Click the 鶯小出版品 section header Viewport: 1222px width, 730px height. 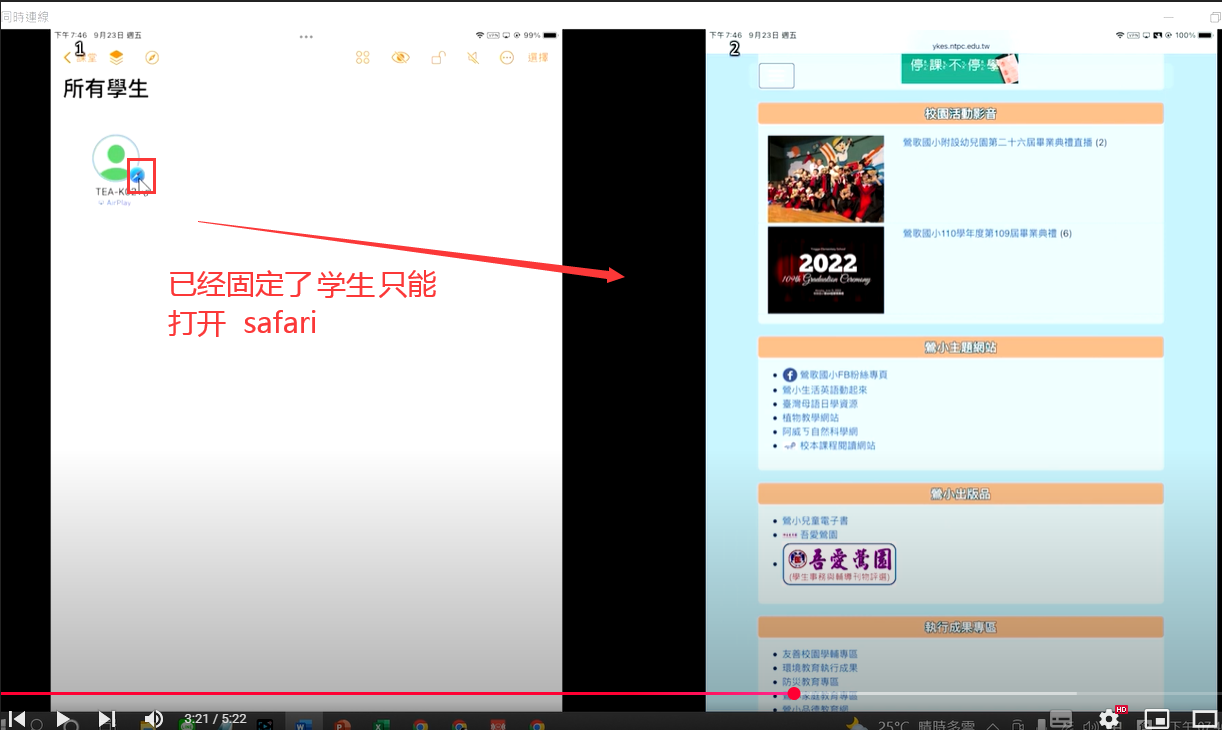(x=961, y=494)
